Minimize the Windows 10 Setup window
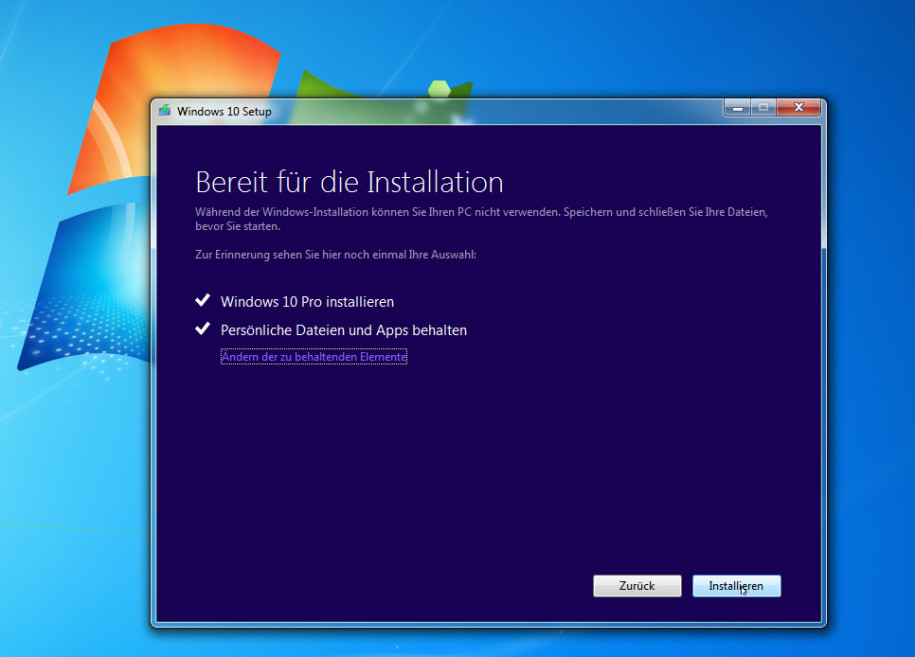Viewport: 915px width, 657px height. 738,108
